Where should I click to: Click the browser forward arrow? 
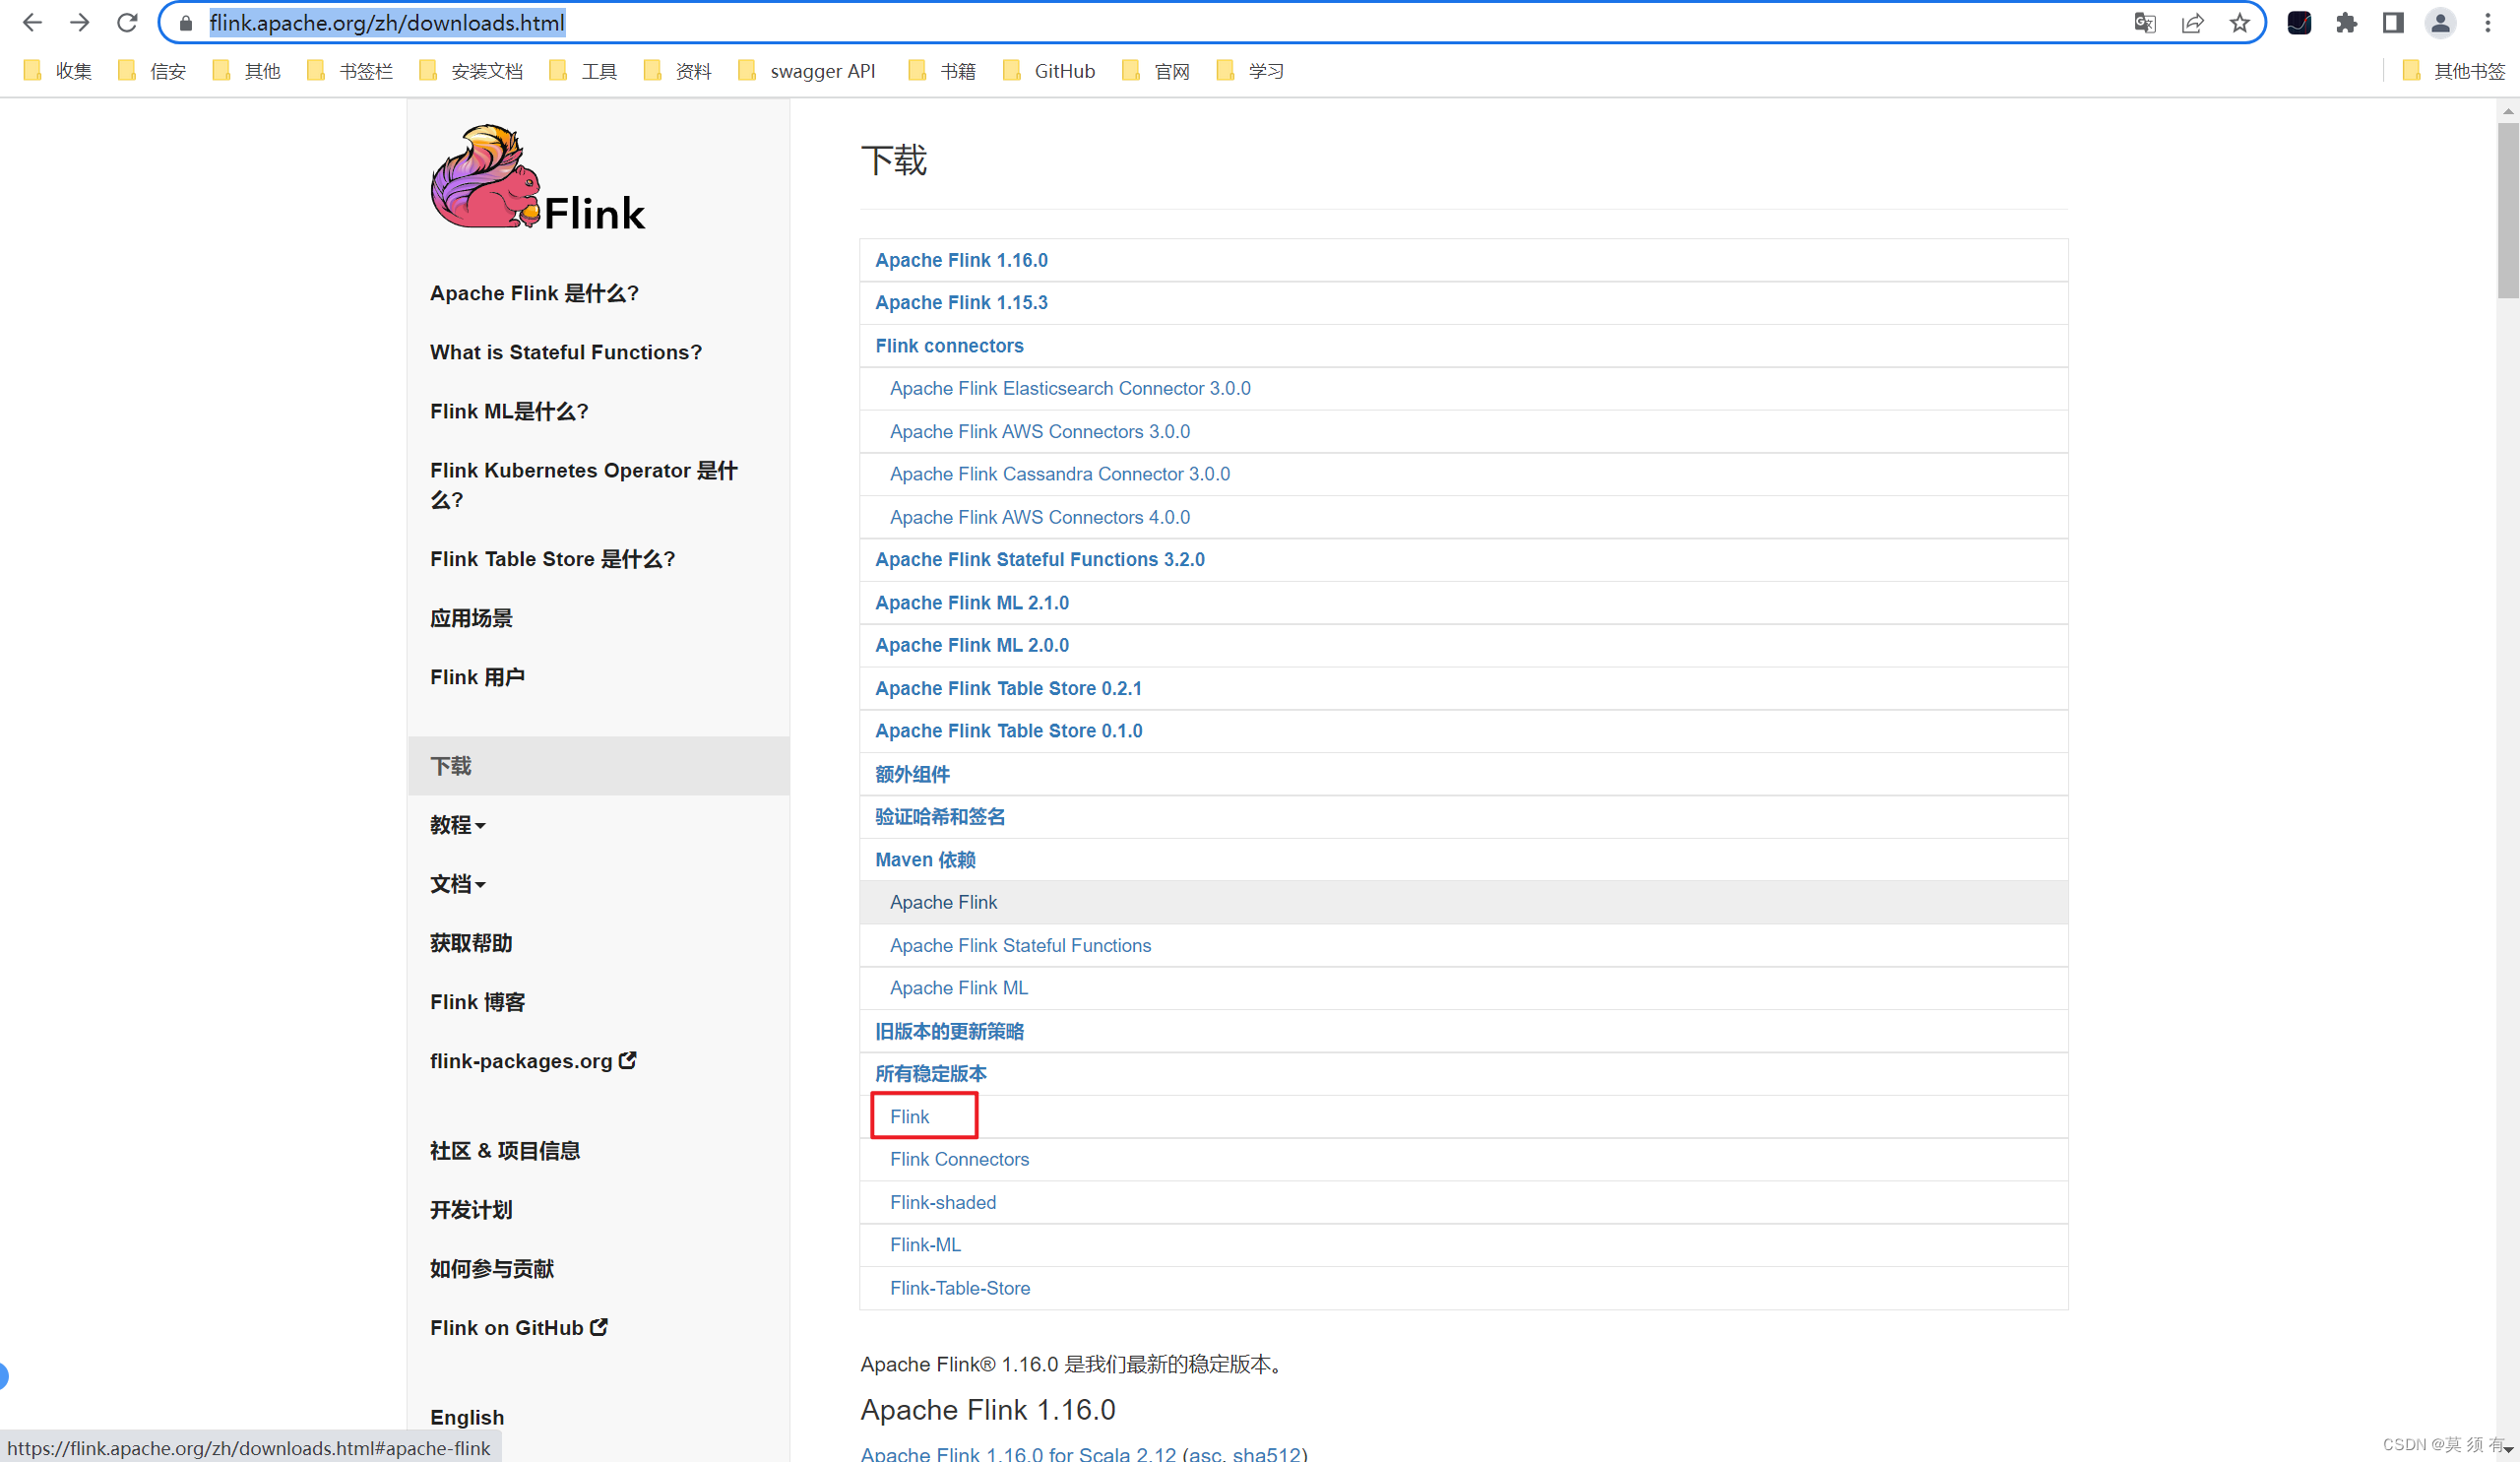click(80, 22)
